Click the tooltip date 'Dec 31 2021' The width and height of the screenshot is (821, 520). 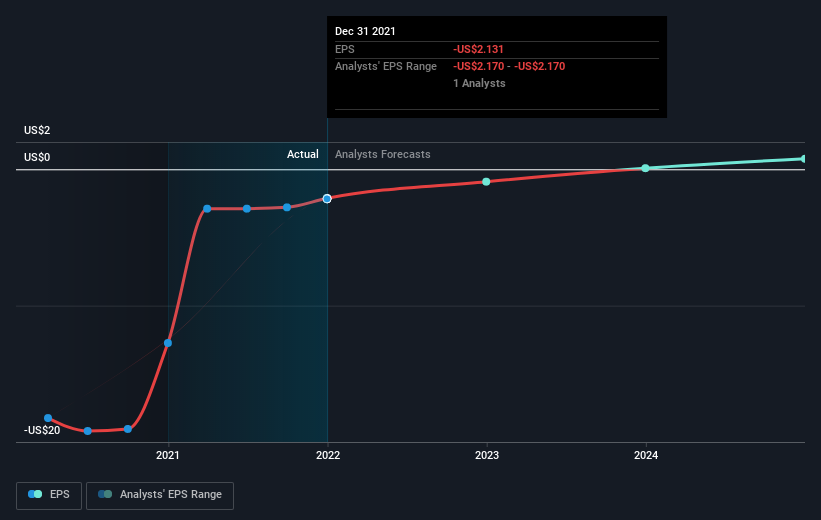(x=365, y=31)
